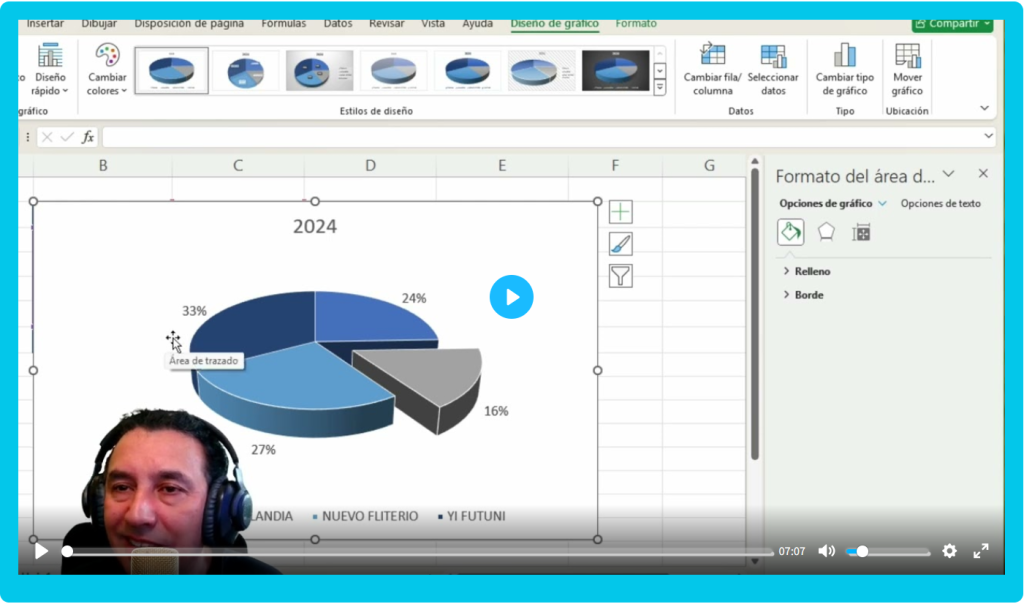Click the Cambiar colores palette icon

point(107,55)
